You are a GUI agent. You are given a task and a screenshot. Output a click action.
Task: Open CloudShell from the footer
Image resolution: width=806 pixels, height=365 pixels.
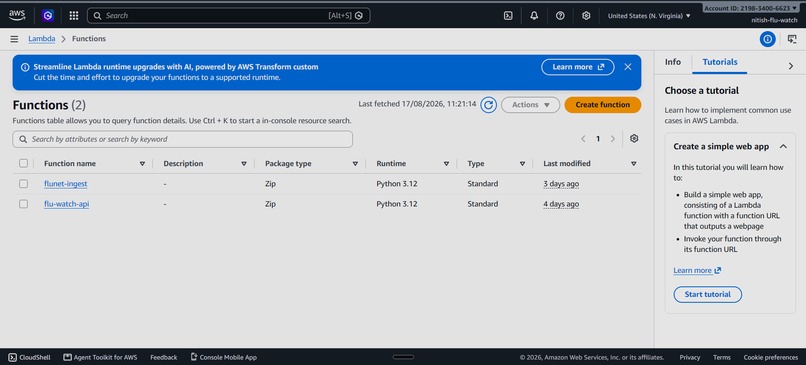coord(29,357)
